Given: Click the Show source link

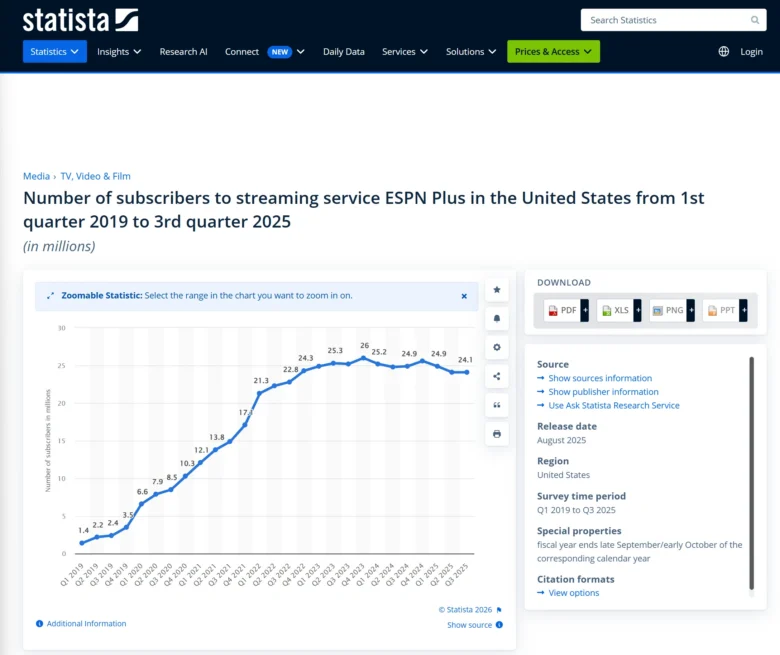Looking at the screenshot, I should point(469,625).
